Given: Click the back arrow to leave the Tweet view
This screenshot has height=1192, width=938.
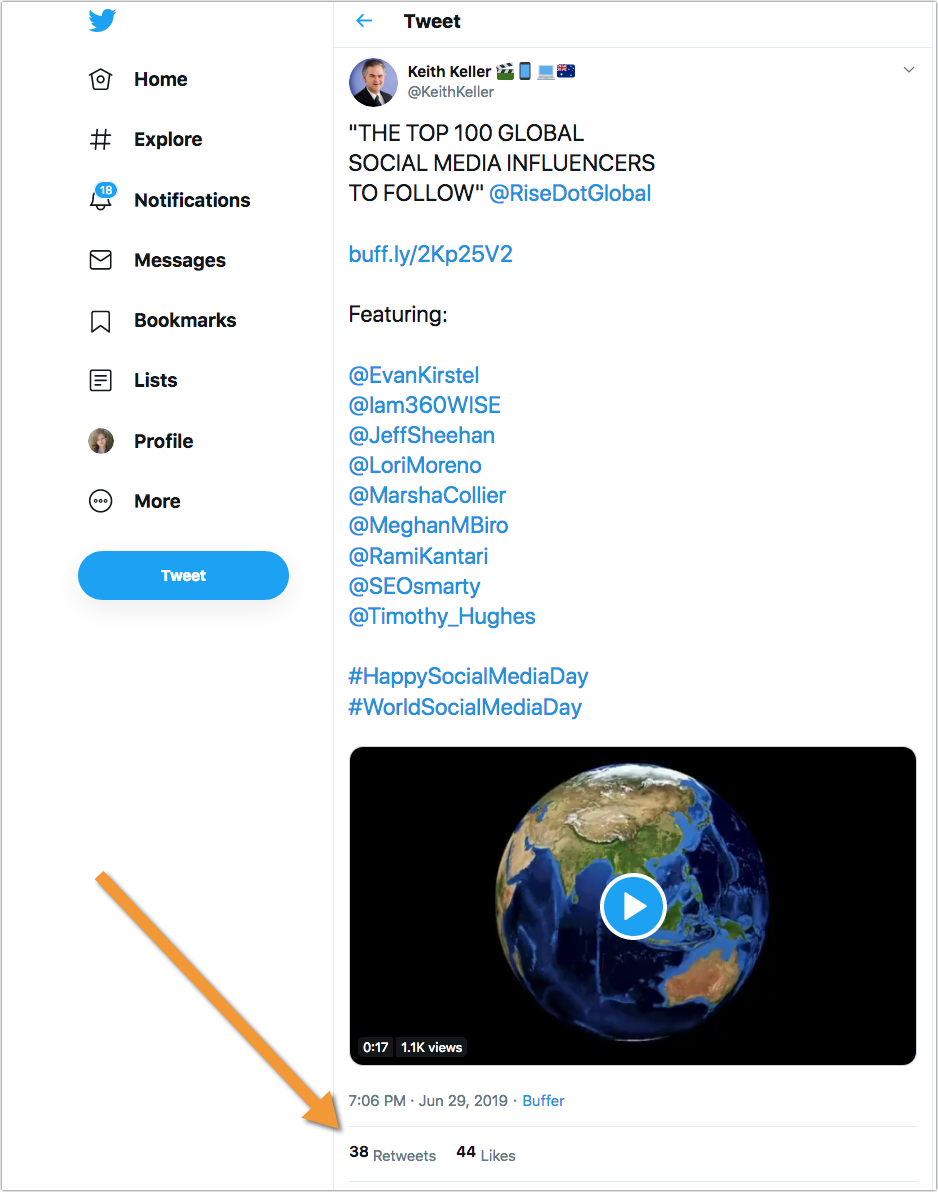Looking at the screenshot, I should tap(364, 20).
